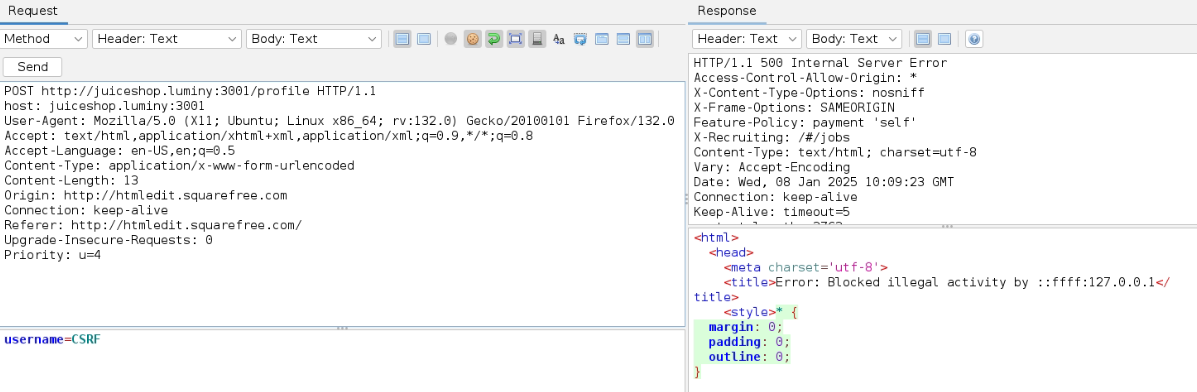1197x392 pixels.
Task: Click the 'Vary: Accept-Encoding' response header
Action: pos(772,167)
